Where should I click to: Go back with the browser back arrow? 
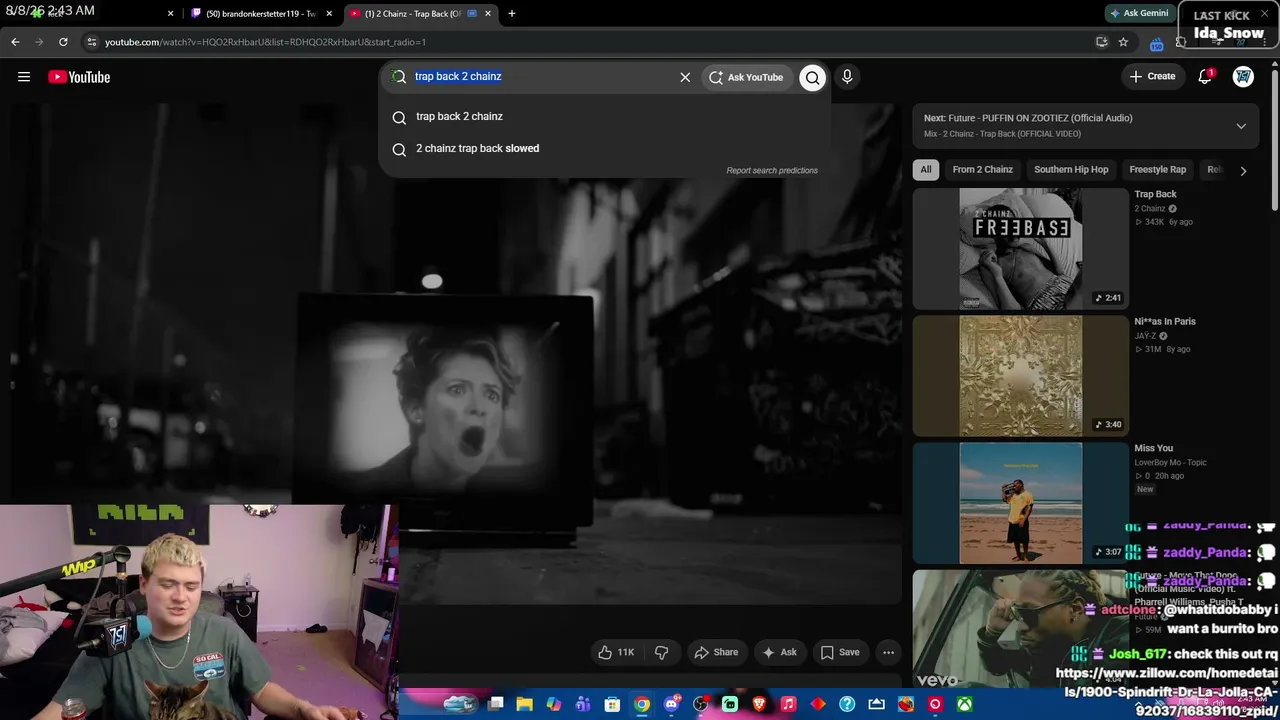pyautogui.click(x=15, y=42)
